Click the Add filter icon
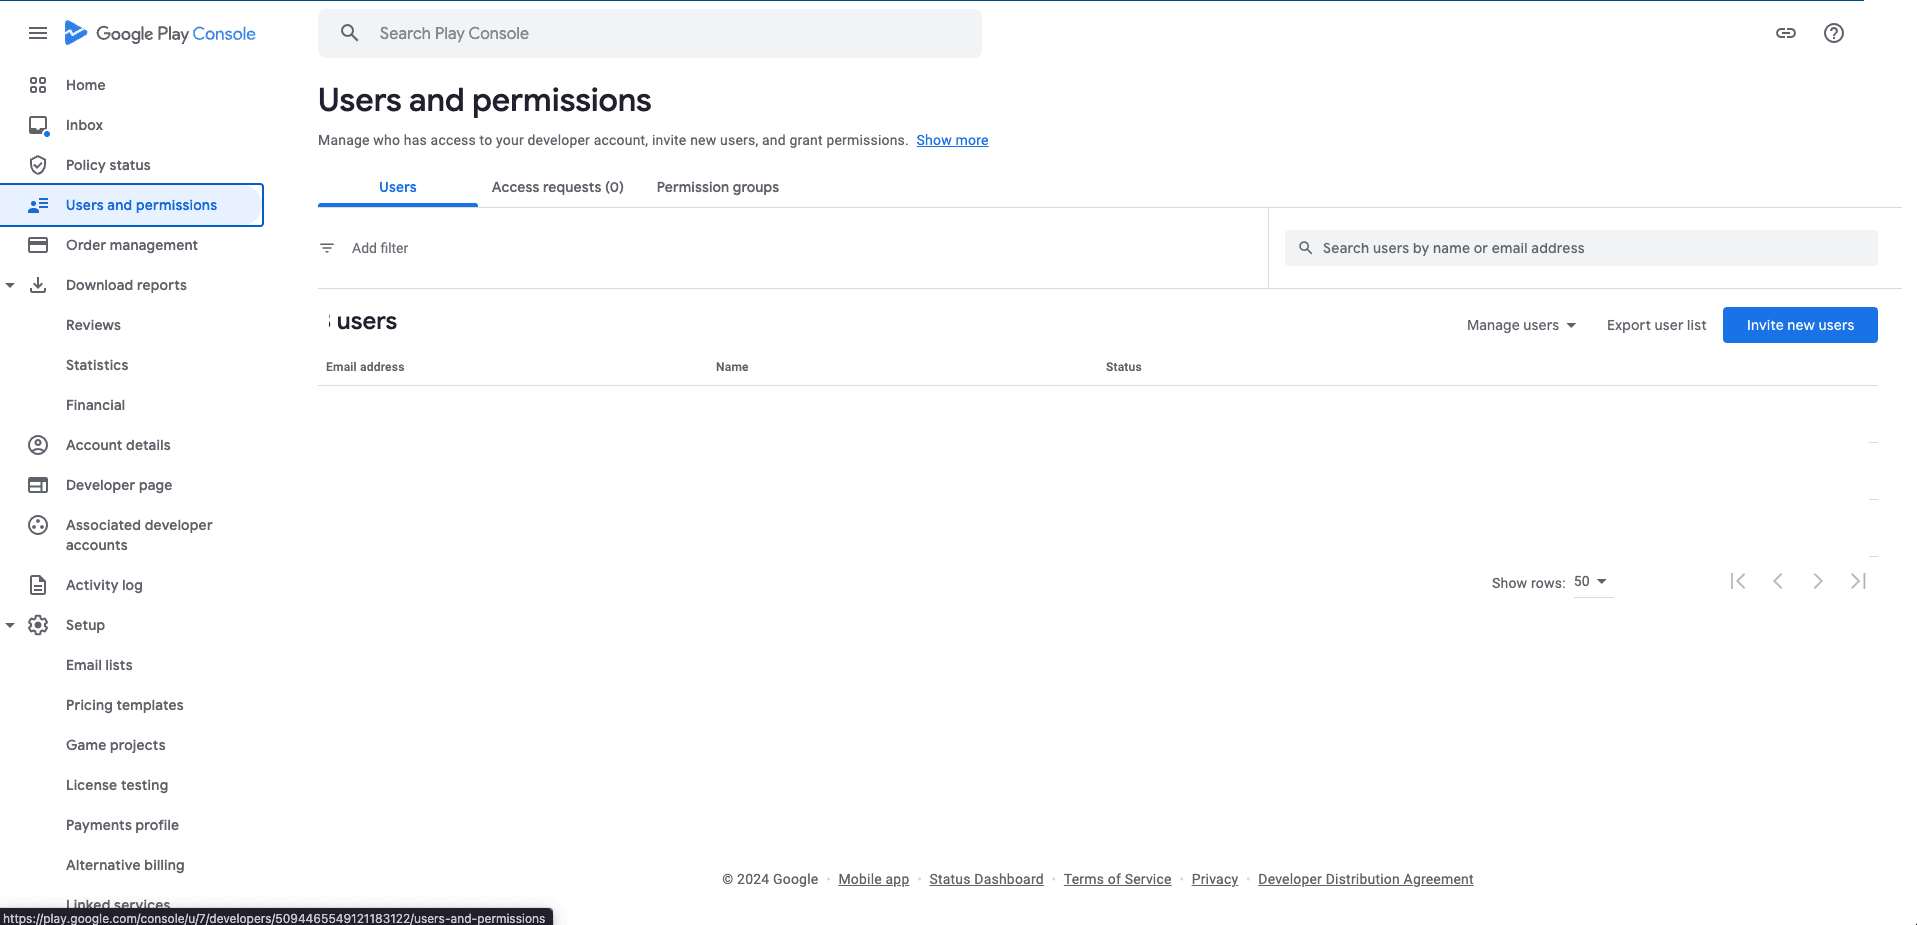The height and width of the screenshot is (925, 1917). [327, 248]
